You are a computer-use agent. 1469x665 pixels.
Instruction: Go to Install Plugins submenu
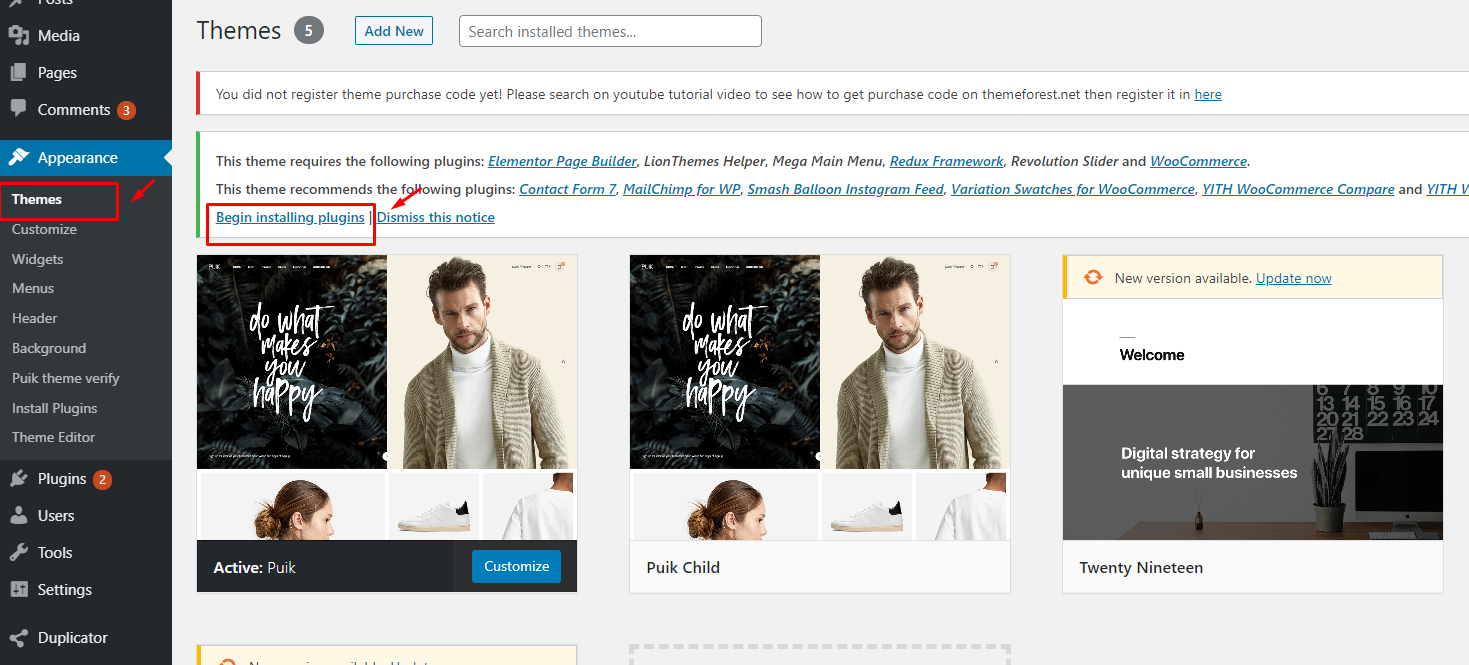coord(55,408)
